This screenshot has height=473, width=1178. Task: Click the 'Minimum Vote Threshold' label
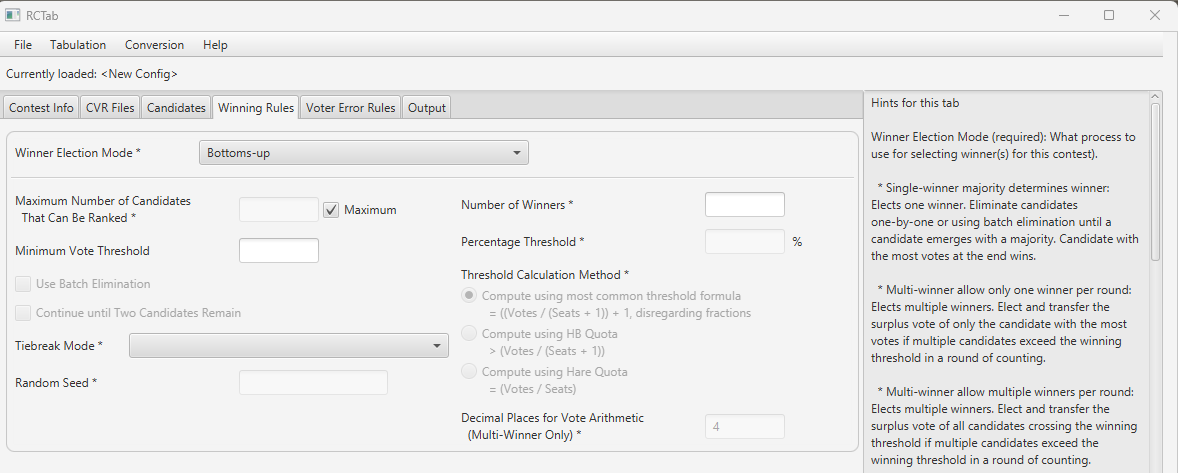[x=83, y=251]
